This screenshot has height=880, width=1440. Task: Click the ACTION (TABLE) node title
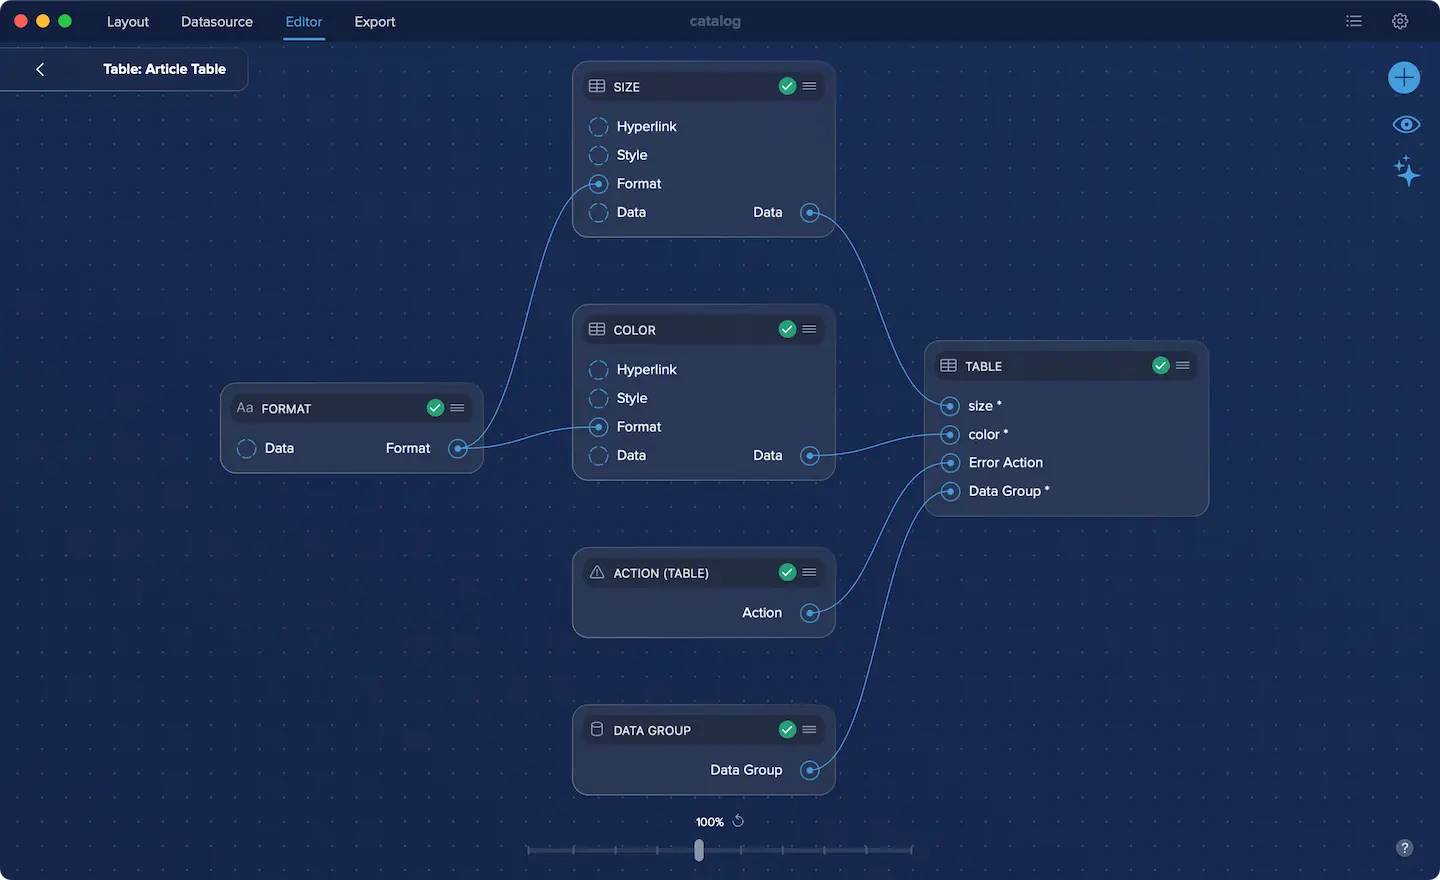click(x=661, y=573)
